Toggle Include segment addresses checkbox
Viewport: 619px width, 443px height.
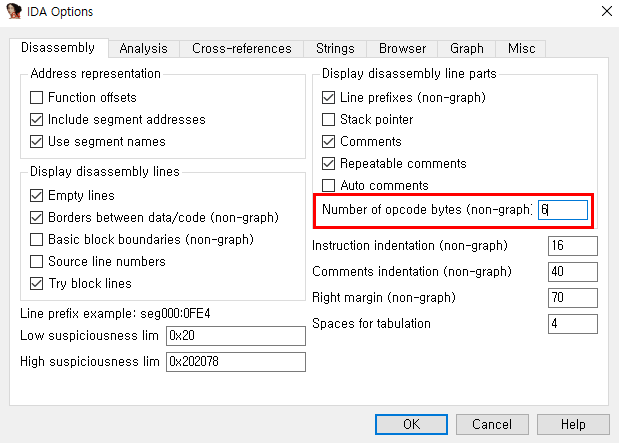click(36, 120)
